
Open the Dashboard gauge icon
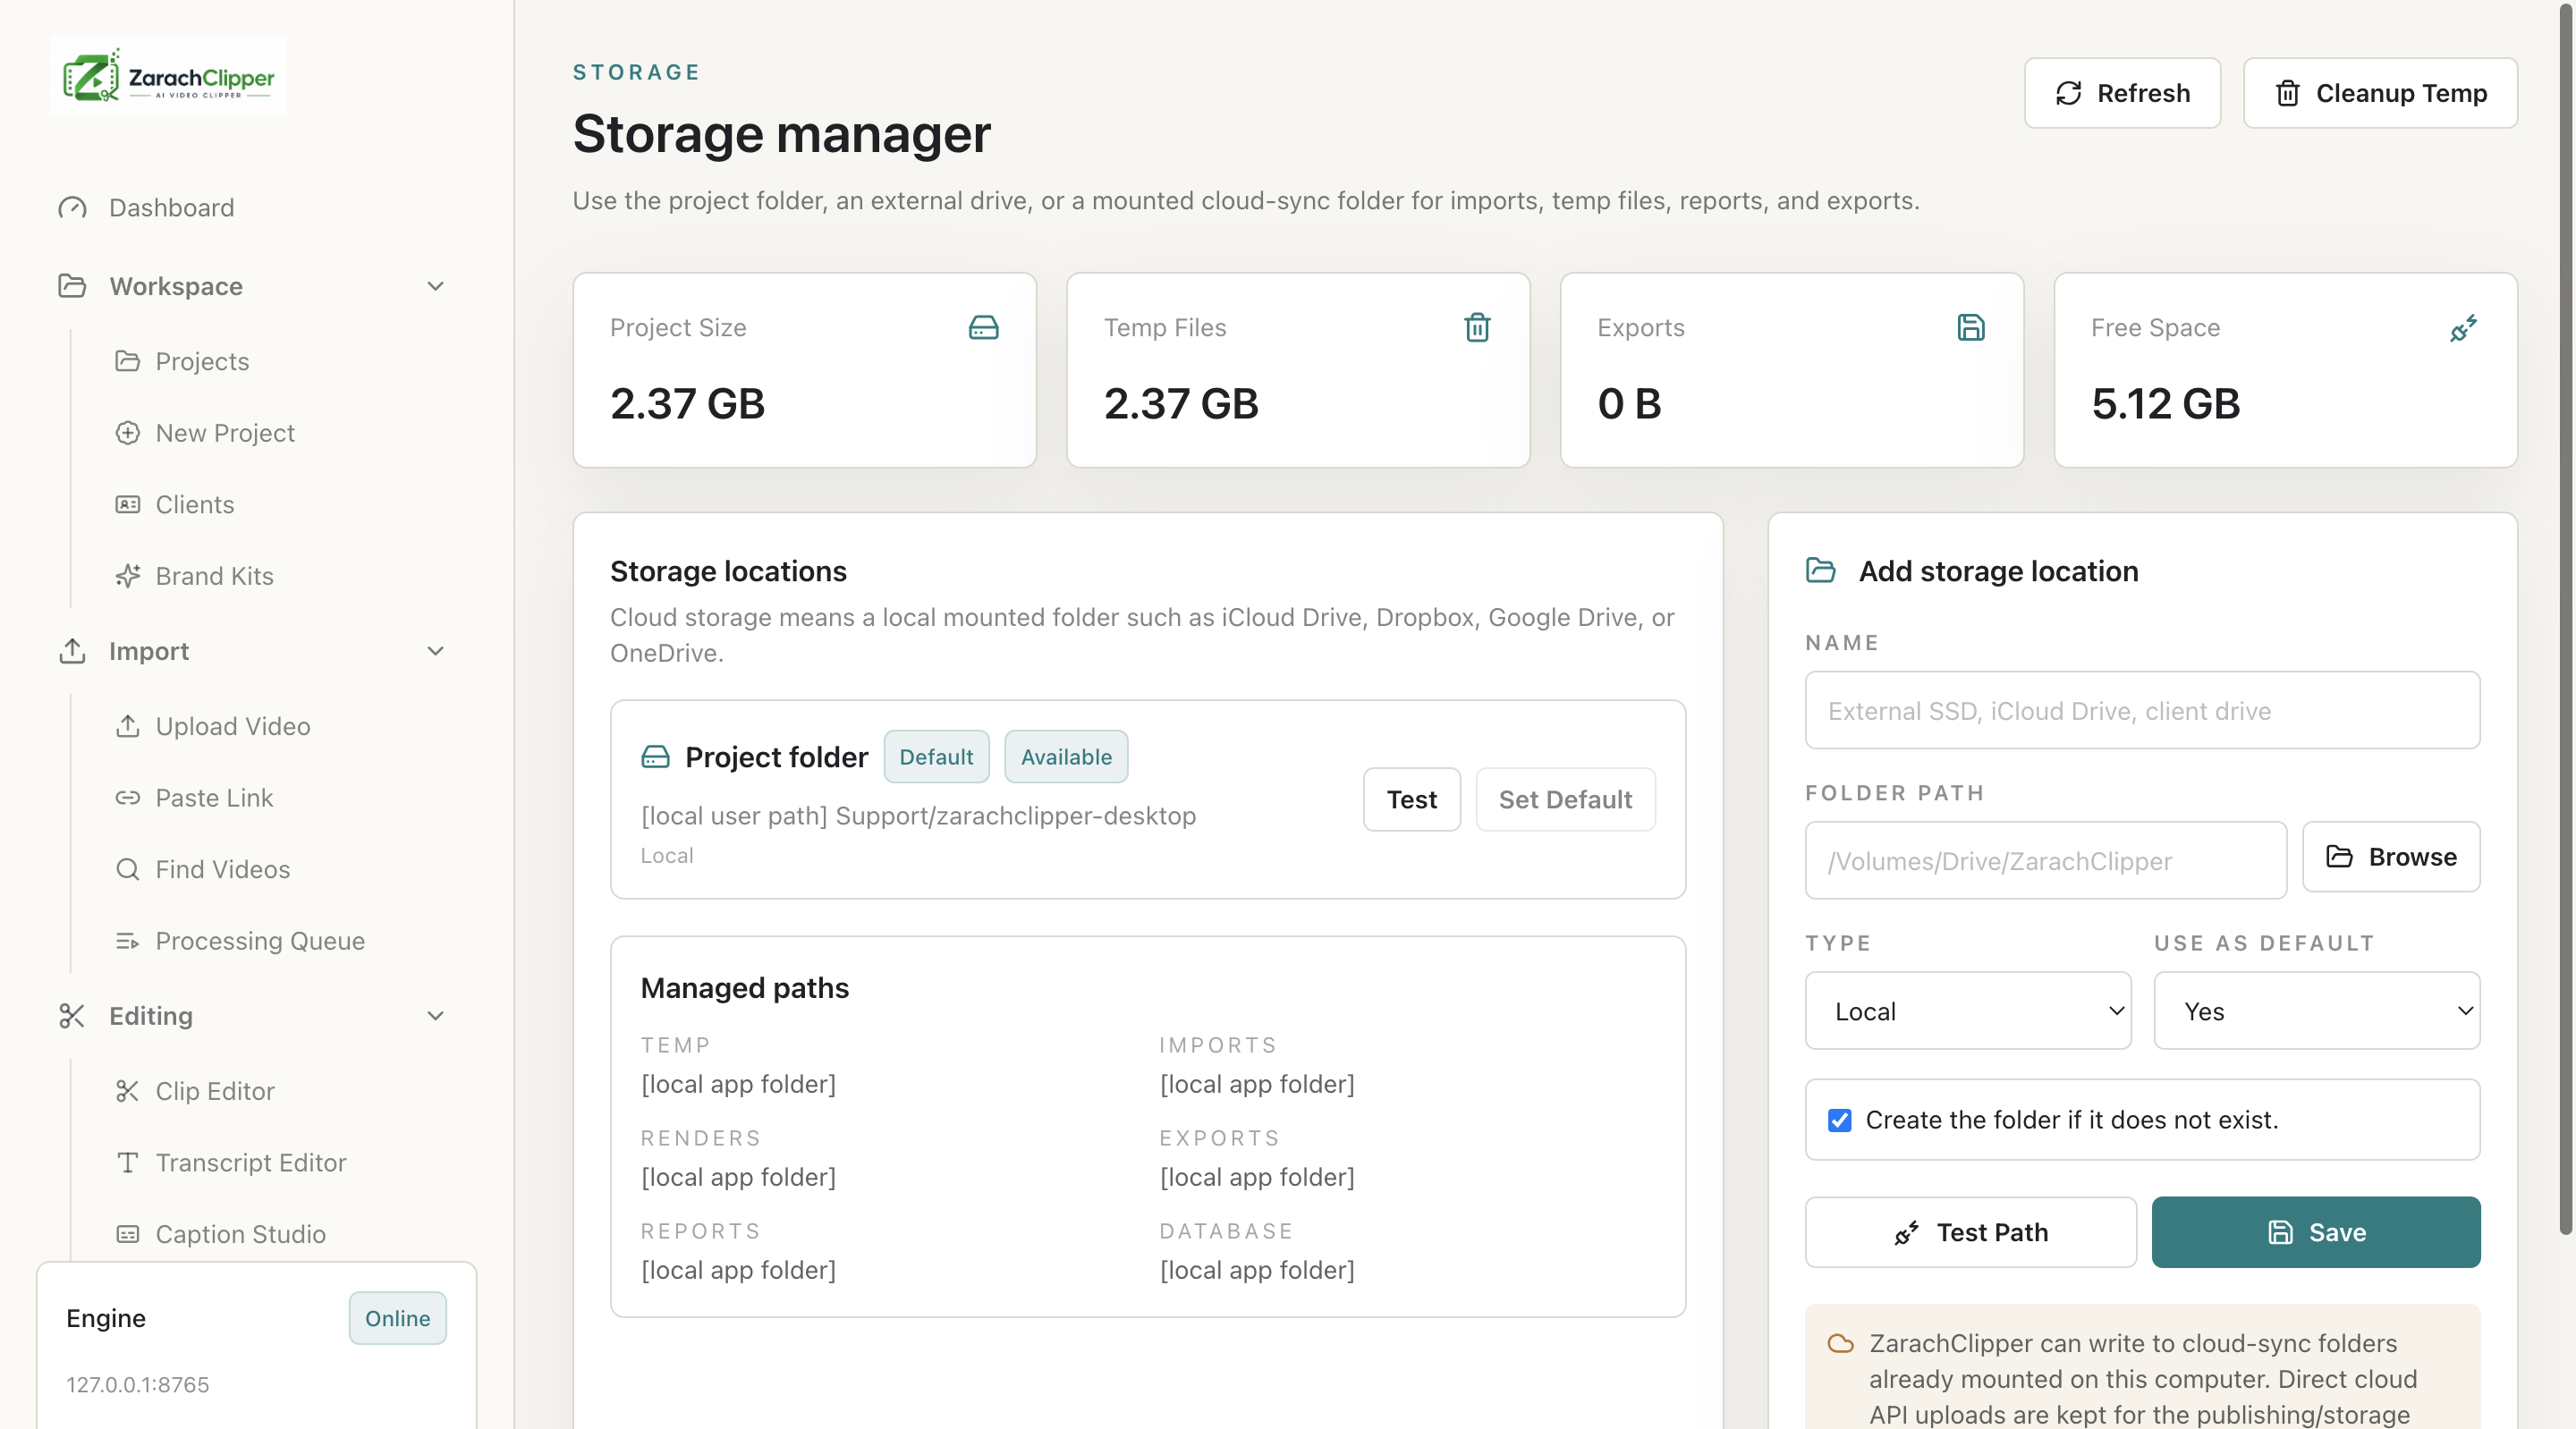coord(72,208)
